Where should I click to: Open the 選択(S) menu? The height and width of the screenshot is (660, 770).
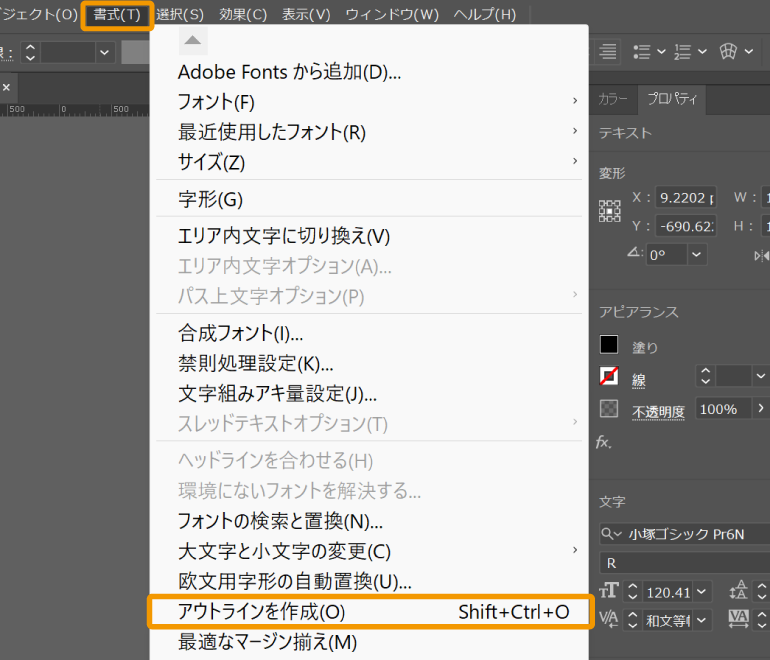pyautogui.click(x=180, y=15)
